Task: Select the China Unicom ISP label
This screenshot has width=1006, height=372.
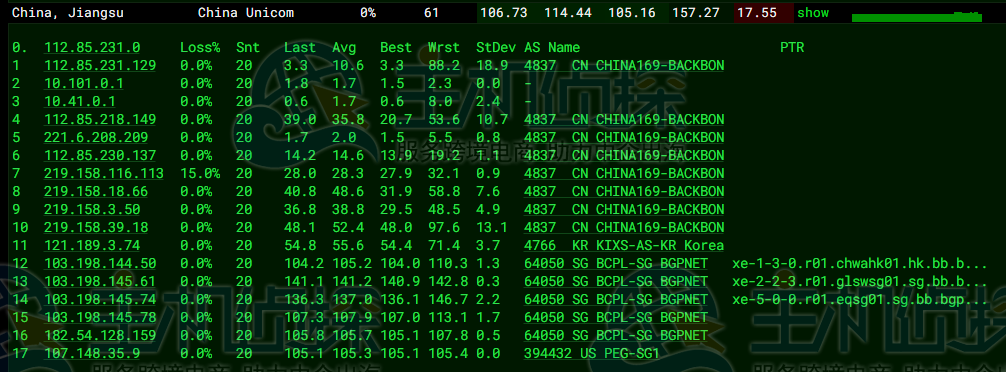Action: click(246, 13)
